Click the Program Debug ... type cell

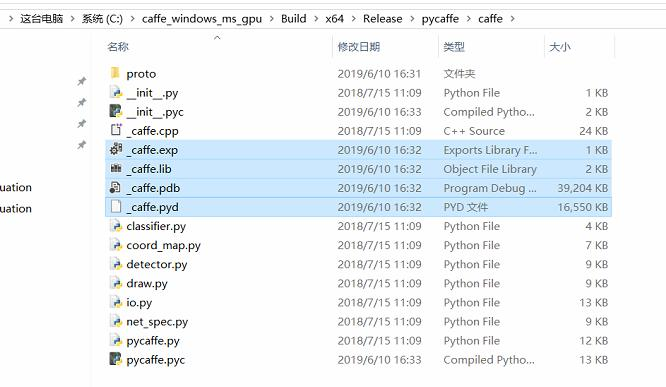490,188
